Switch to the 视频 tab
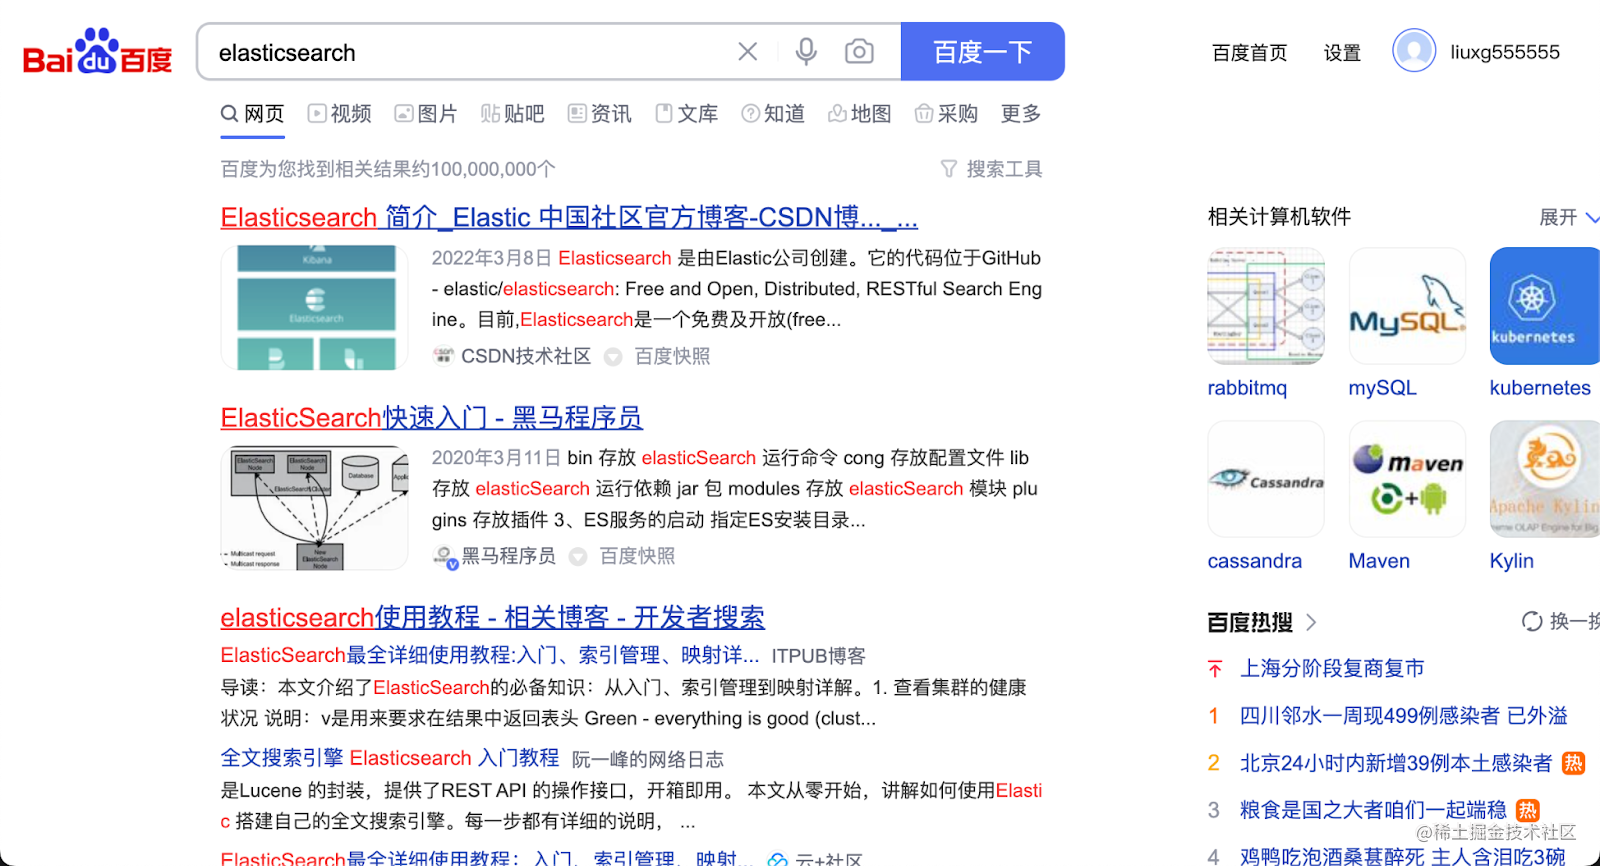 339,114
